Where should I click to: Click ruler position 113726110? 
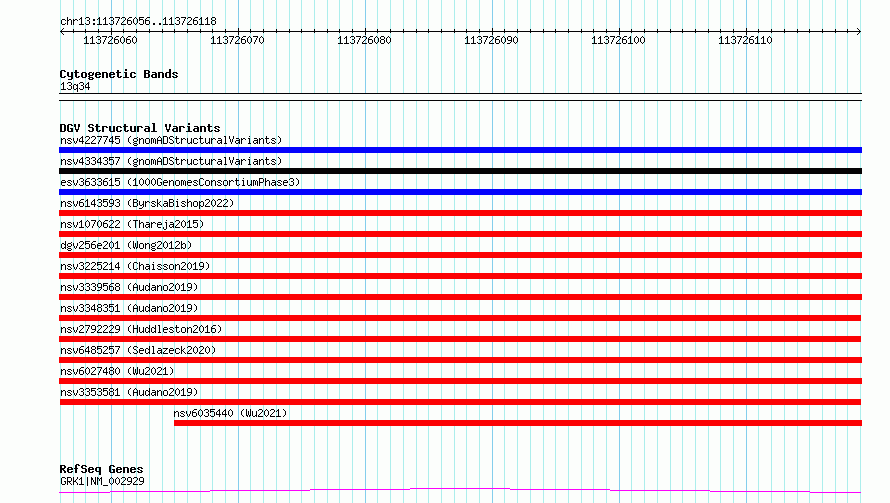click(x=745, y=40)
